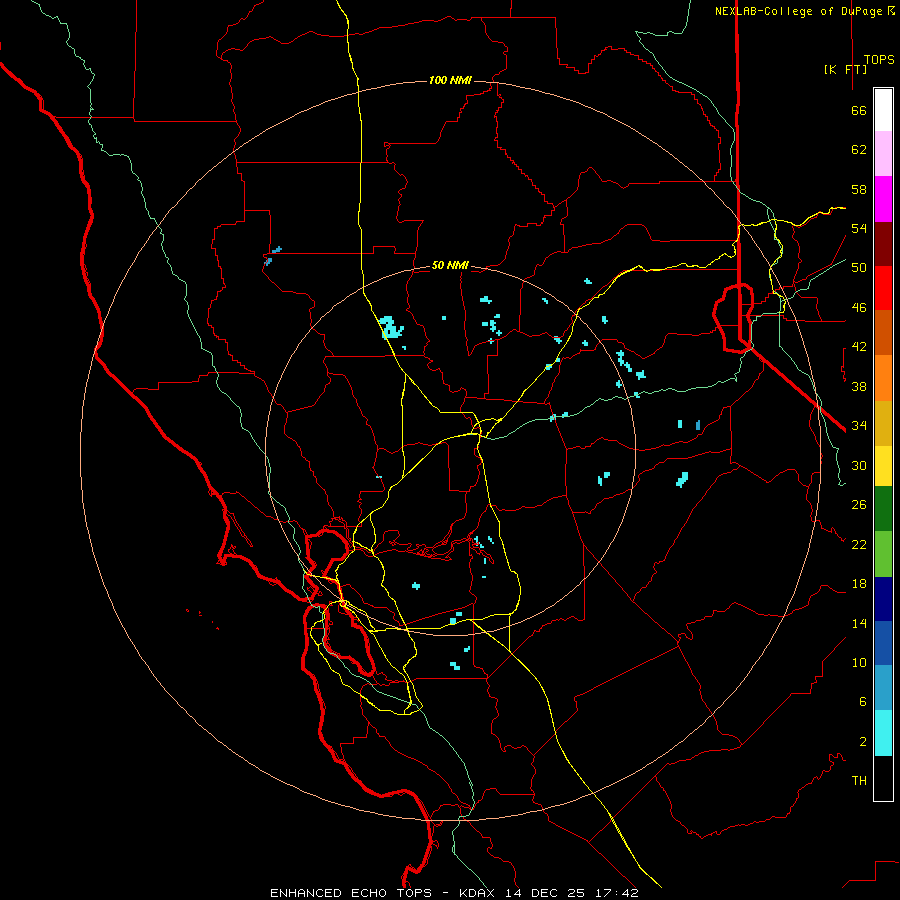Click the "14 DEC 25" date stamp

point(545,893)
